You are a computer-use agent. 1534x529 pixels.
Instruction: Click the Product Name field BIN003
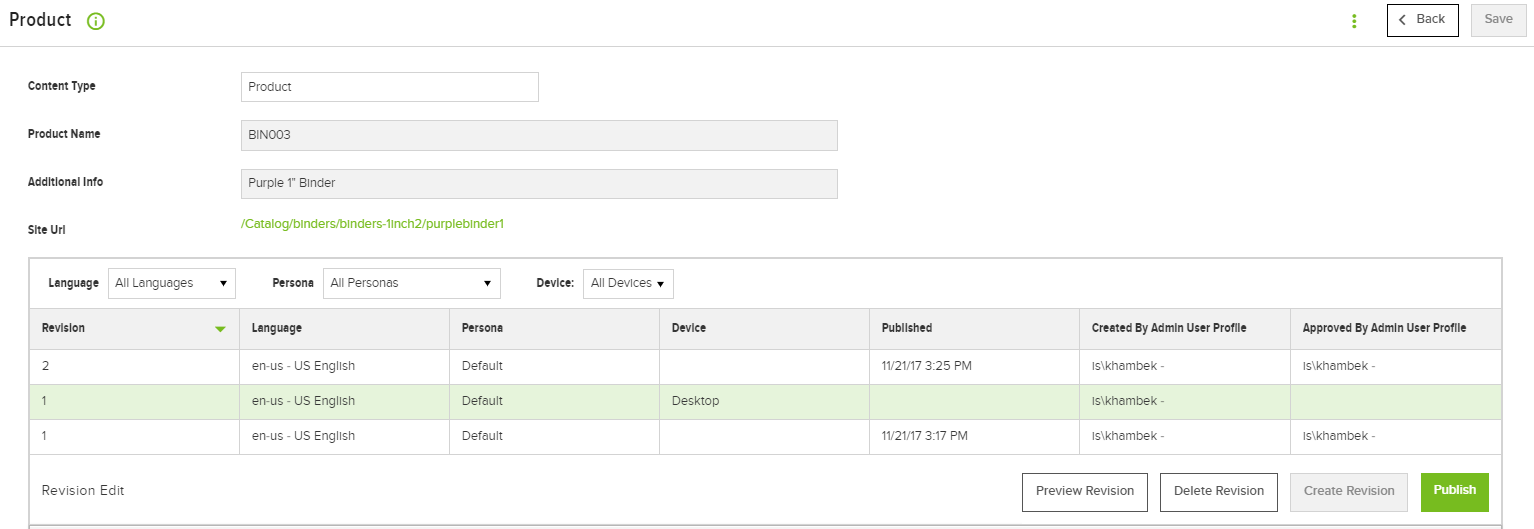[539, 135]
